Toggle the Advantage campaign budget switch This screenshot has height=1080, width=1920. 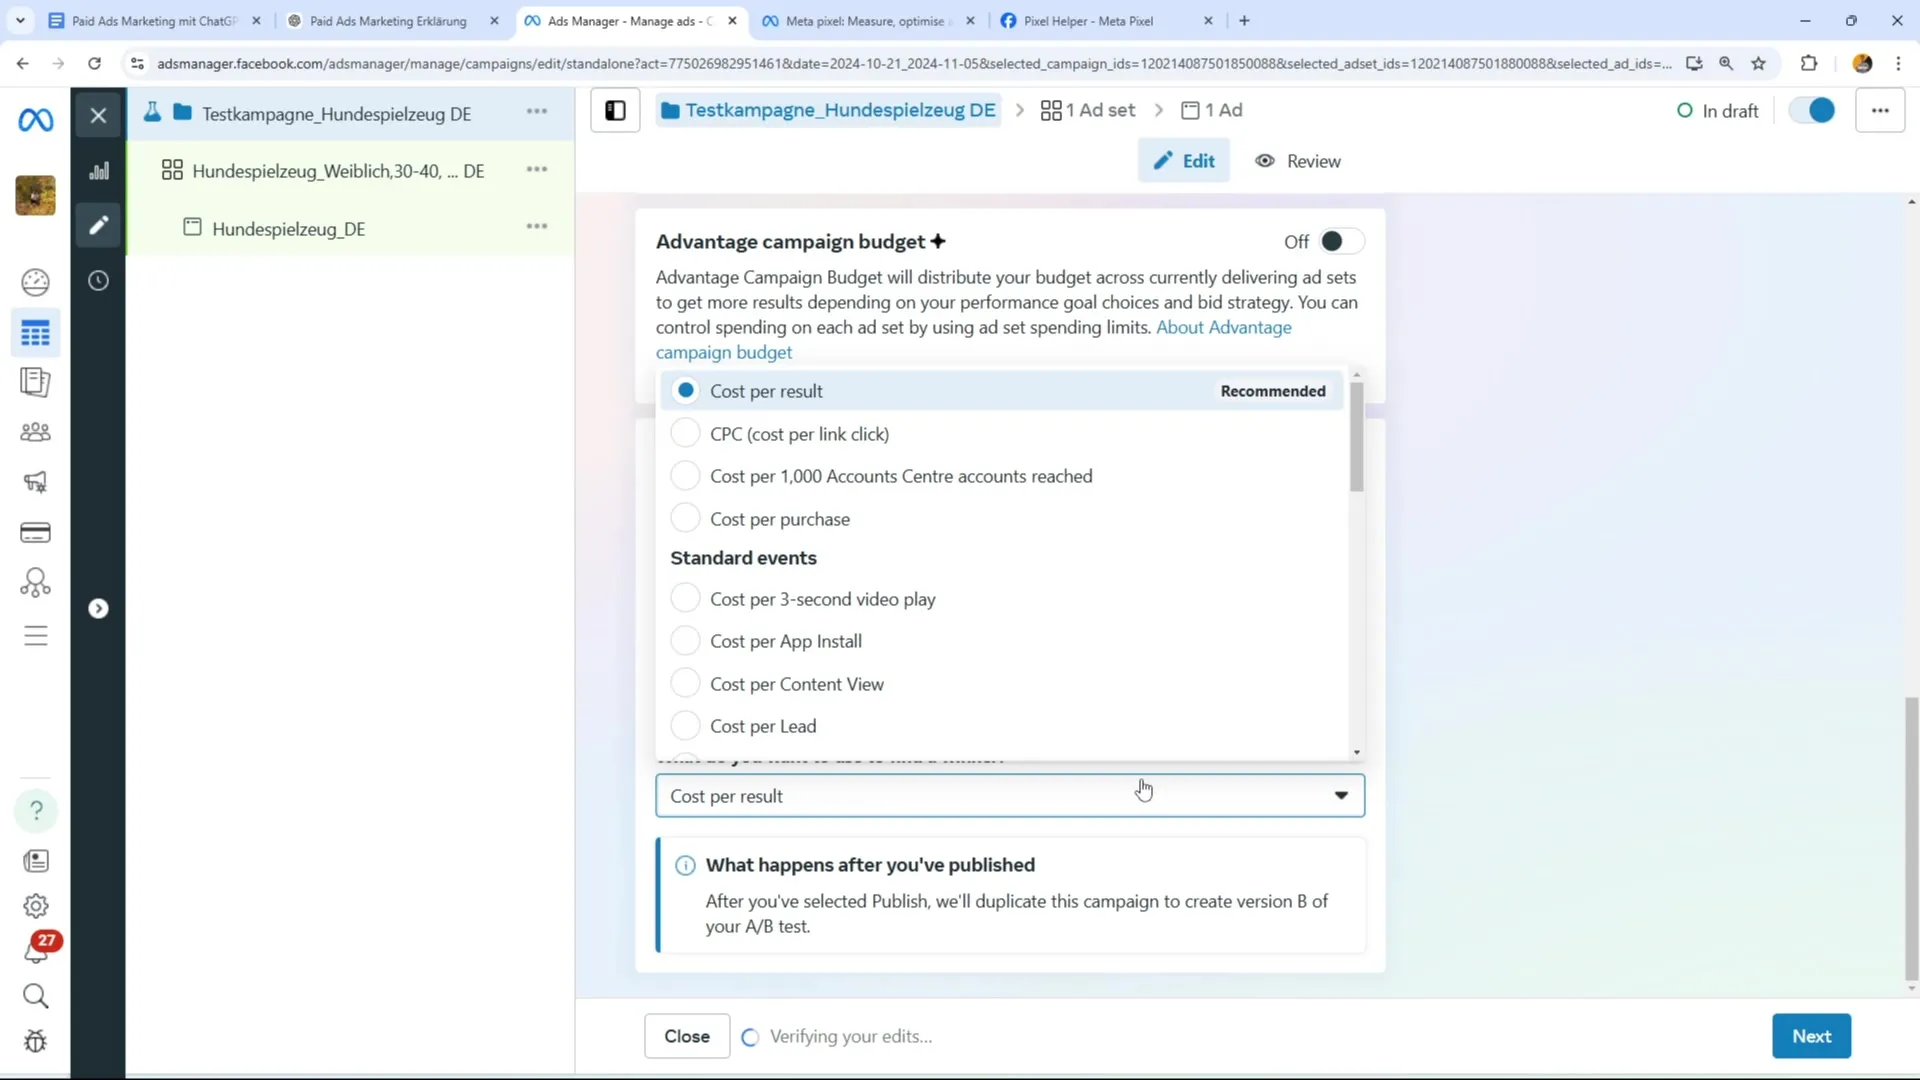[1340, 242]
